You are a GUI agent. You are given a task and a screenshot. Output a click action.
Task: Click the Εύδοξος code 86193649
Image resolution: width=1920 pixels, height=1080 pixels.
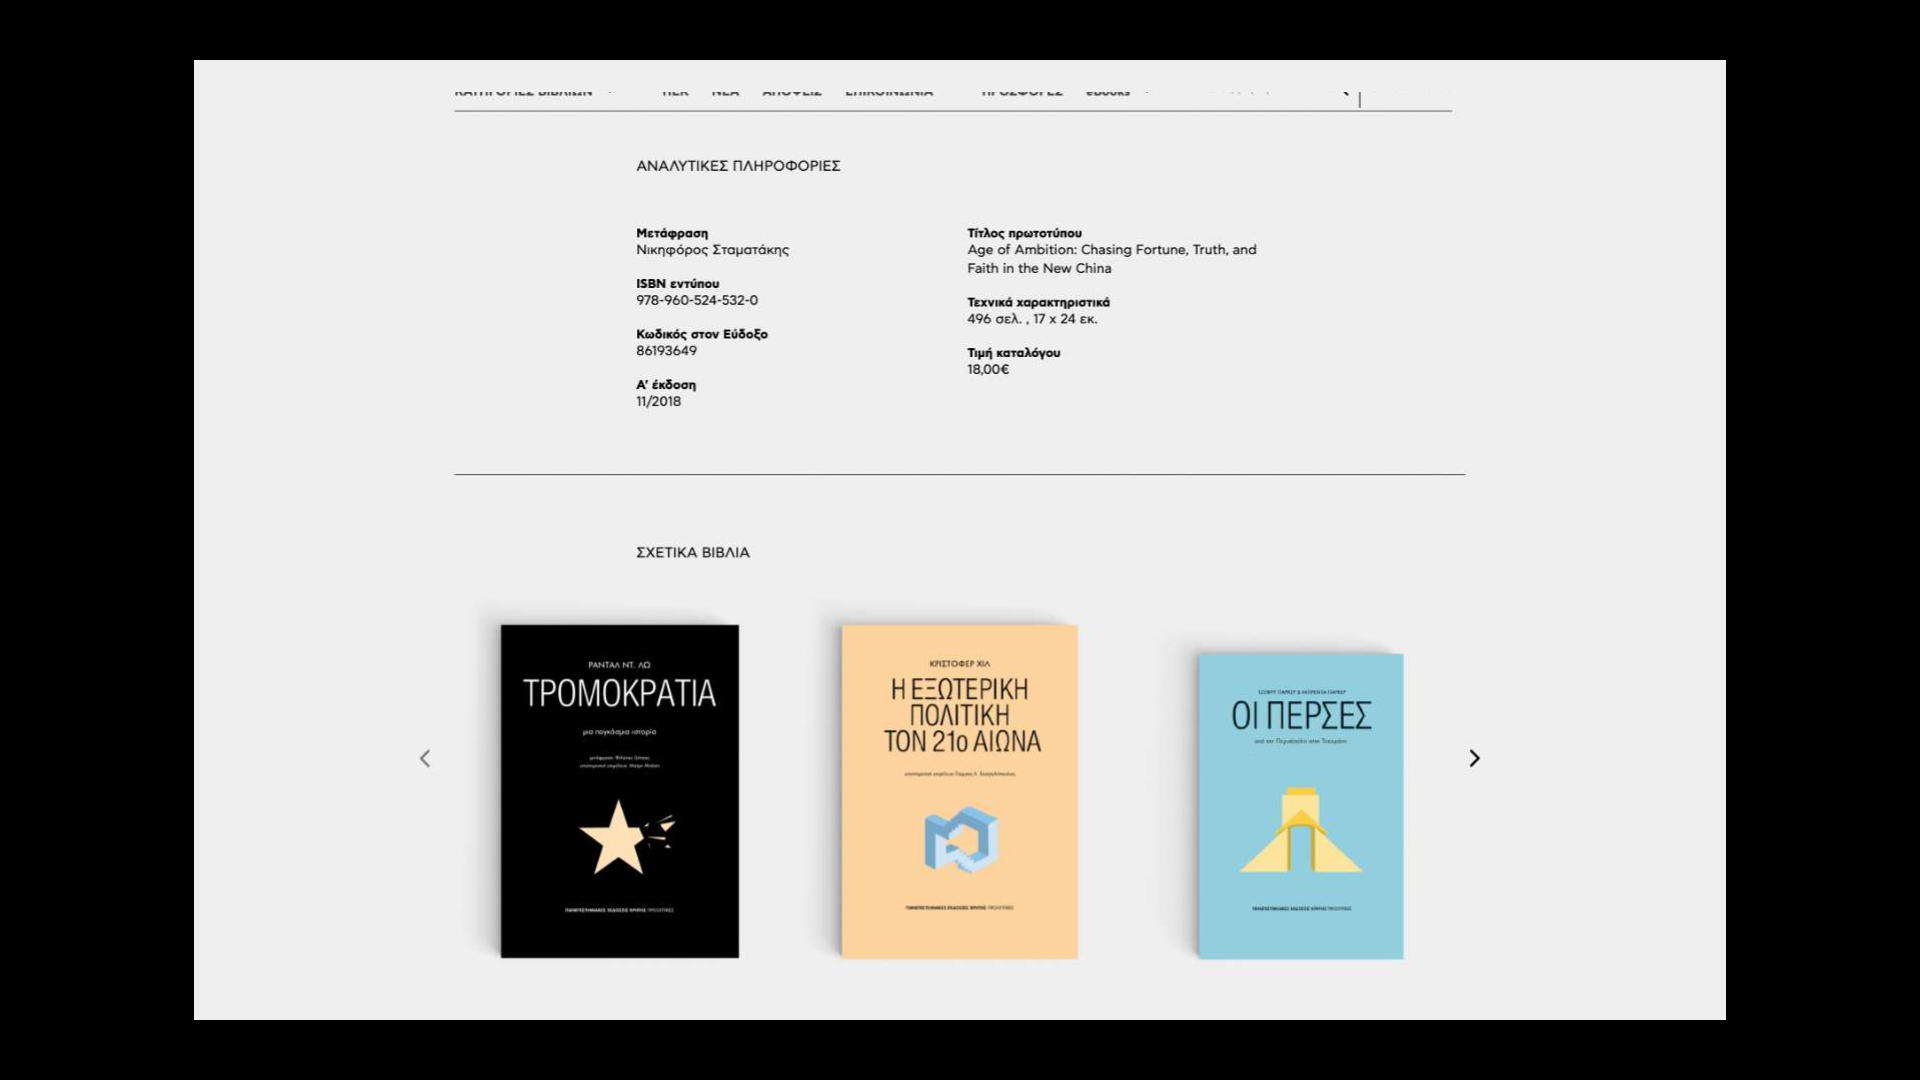tap(666, 351)
